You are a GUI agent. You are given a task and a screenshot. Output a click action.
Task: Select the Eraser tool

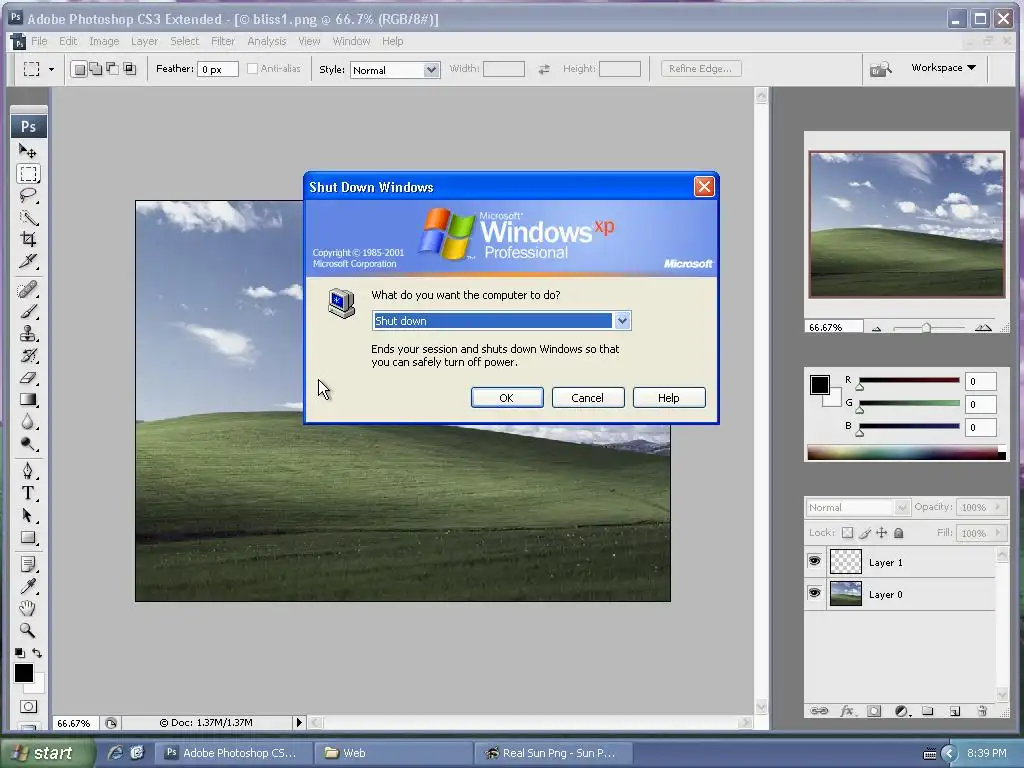(x=27, y=377)
